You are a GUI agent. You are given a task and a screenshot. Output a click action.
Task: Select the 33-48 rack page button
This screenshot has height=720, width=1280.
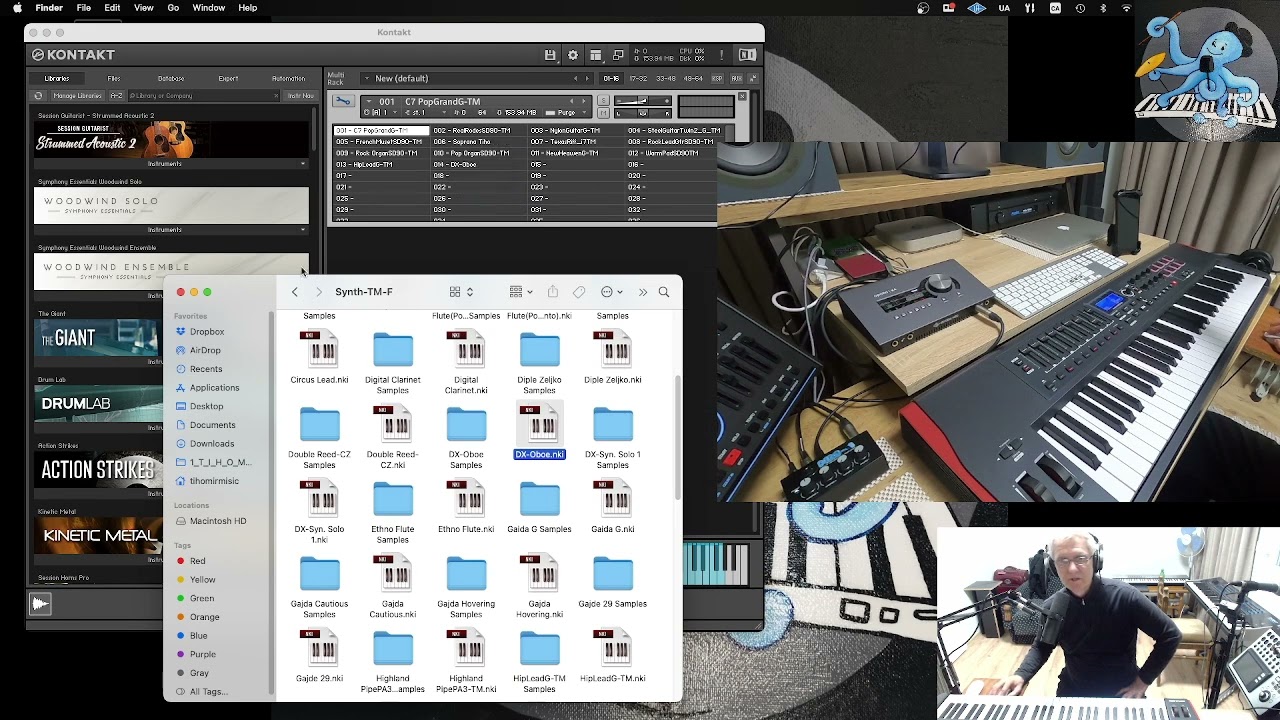665,78
